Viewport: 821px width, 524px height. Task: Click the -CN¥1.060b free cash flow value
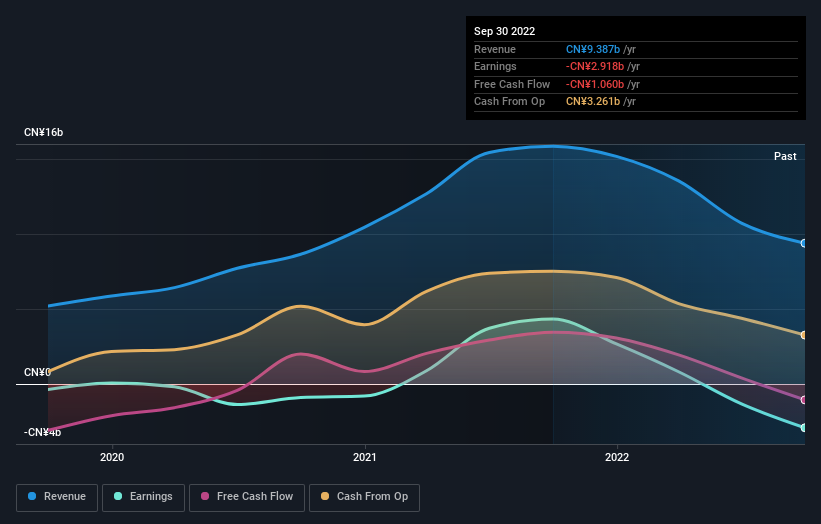pos(597,84)
